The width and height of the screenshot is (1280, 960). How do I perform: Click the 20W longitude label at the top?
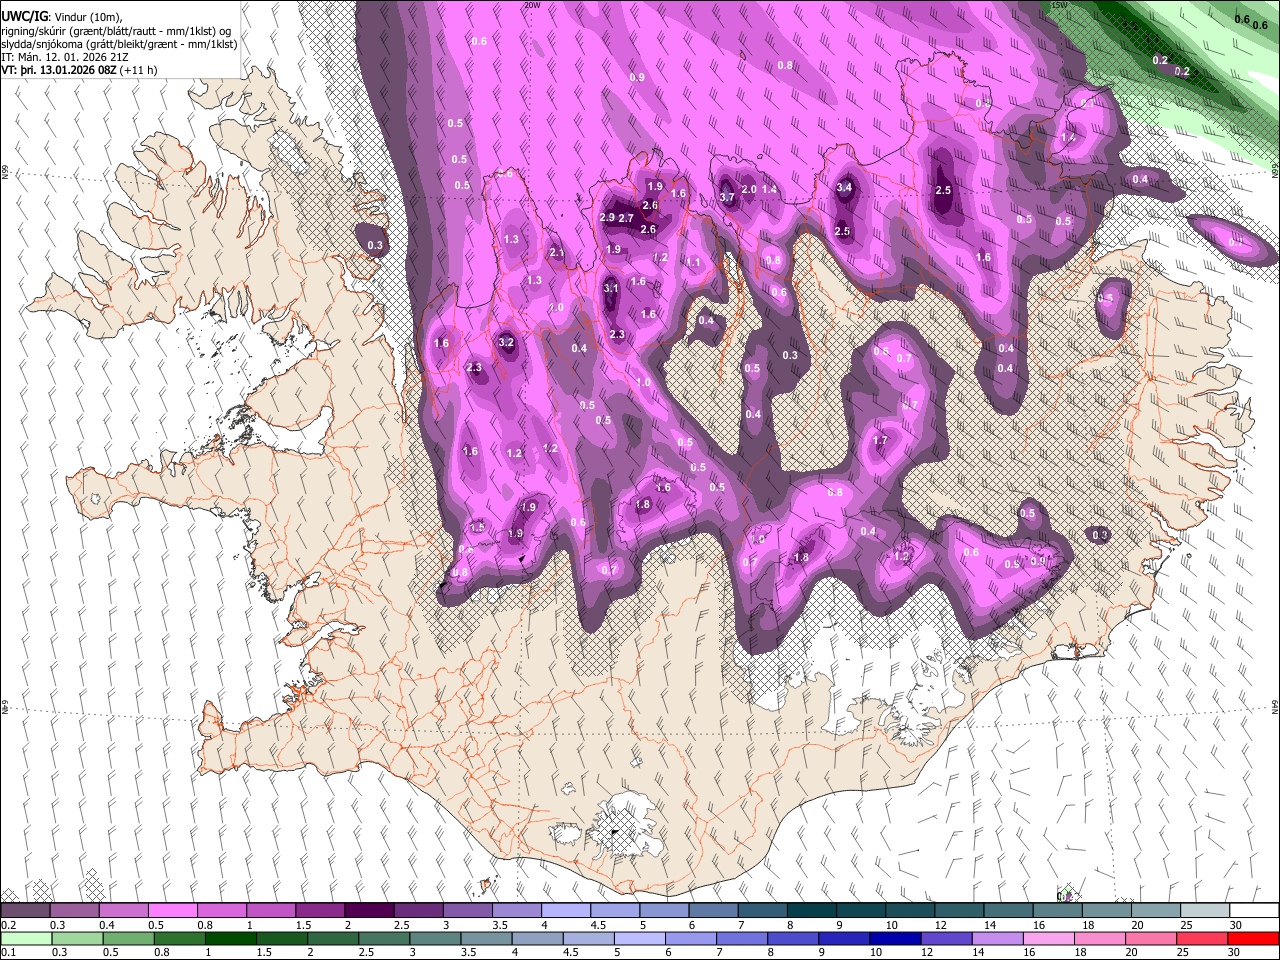(532, 5)
